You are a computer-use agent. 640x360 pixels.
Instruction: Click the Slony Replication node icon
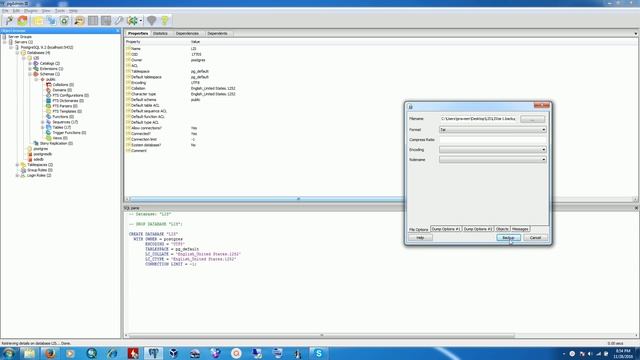(x=36, y=143)
